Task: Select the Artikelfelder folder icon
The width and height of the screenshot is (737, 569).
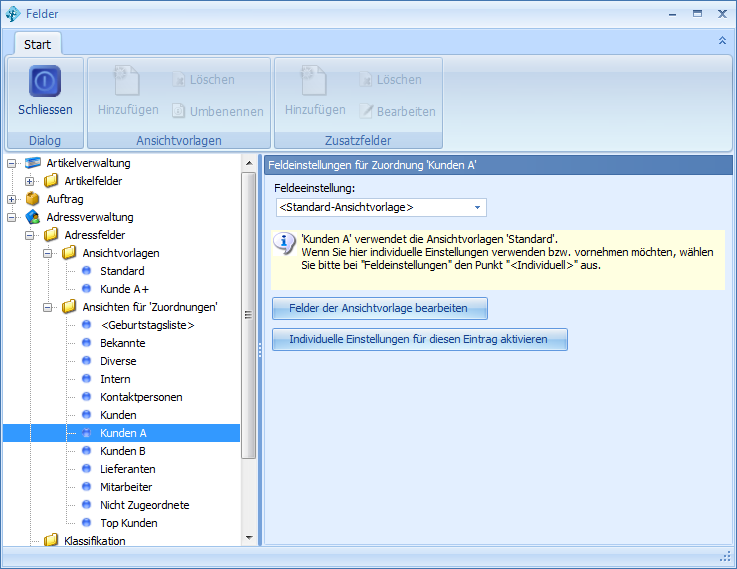Action: coord(51,181)
